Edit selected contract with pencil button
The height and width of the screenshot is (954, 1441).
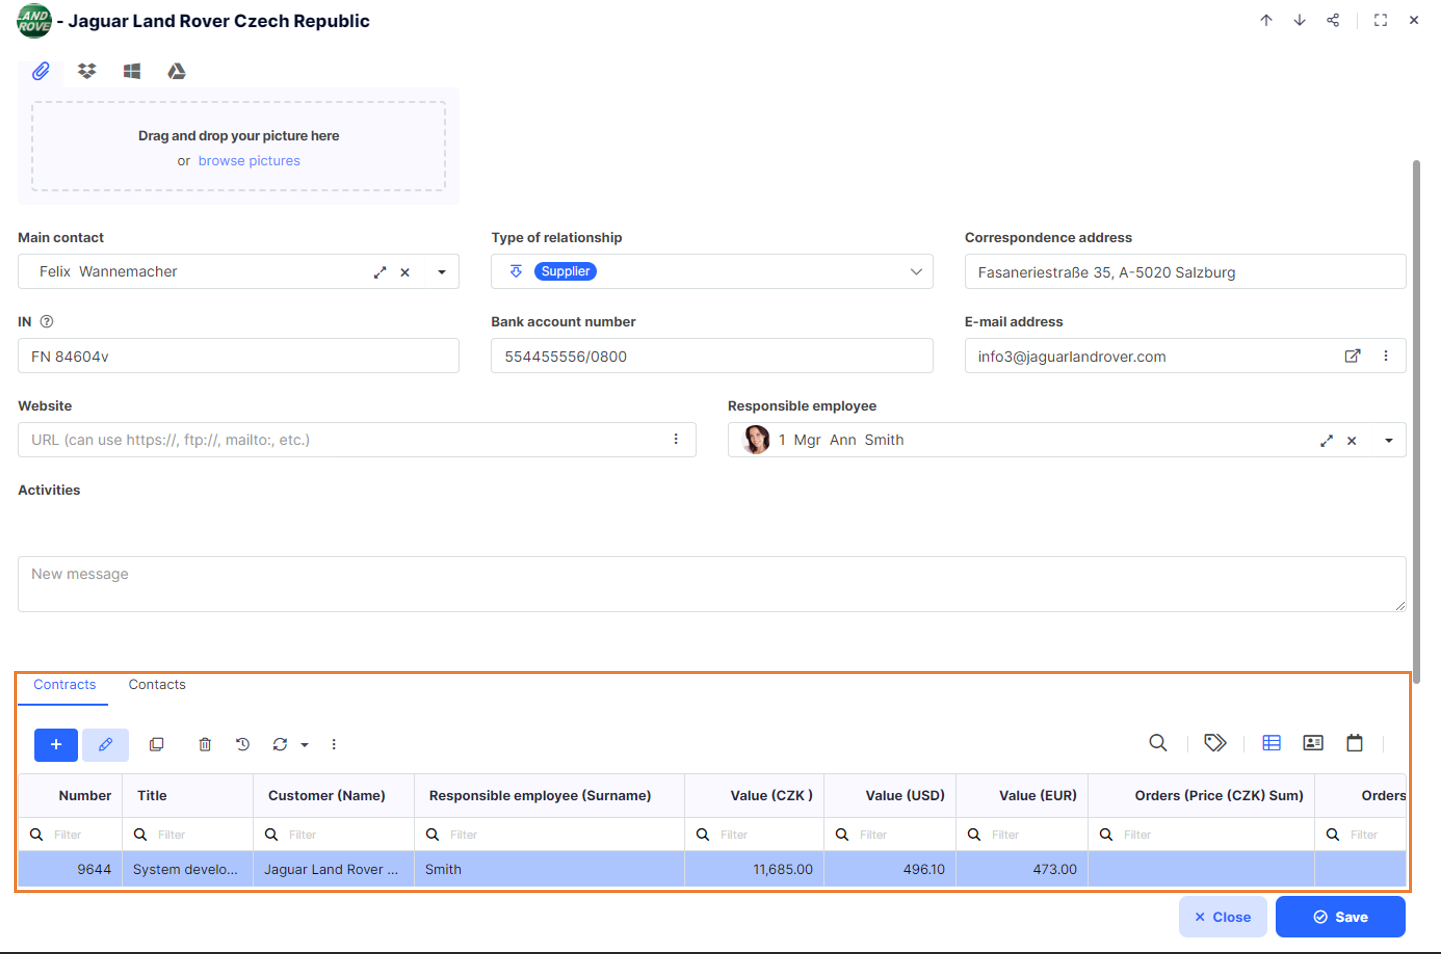click(x=105, y=745)
